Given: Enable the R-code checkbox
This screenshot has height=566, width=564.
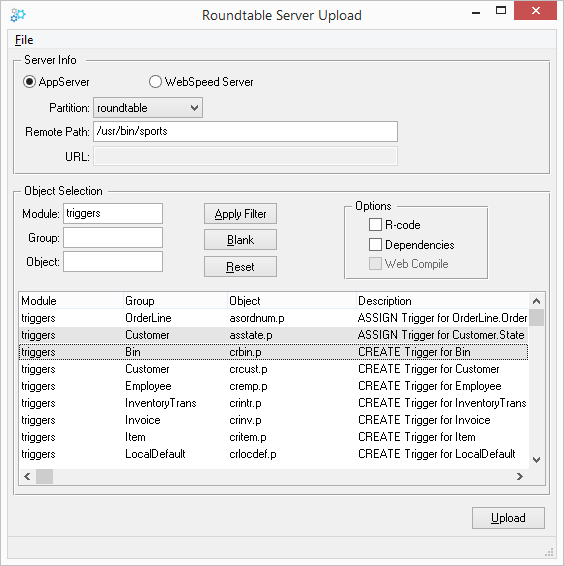Looking at the screenshot, I should pyautogui.click(x=375, y=225).
